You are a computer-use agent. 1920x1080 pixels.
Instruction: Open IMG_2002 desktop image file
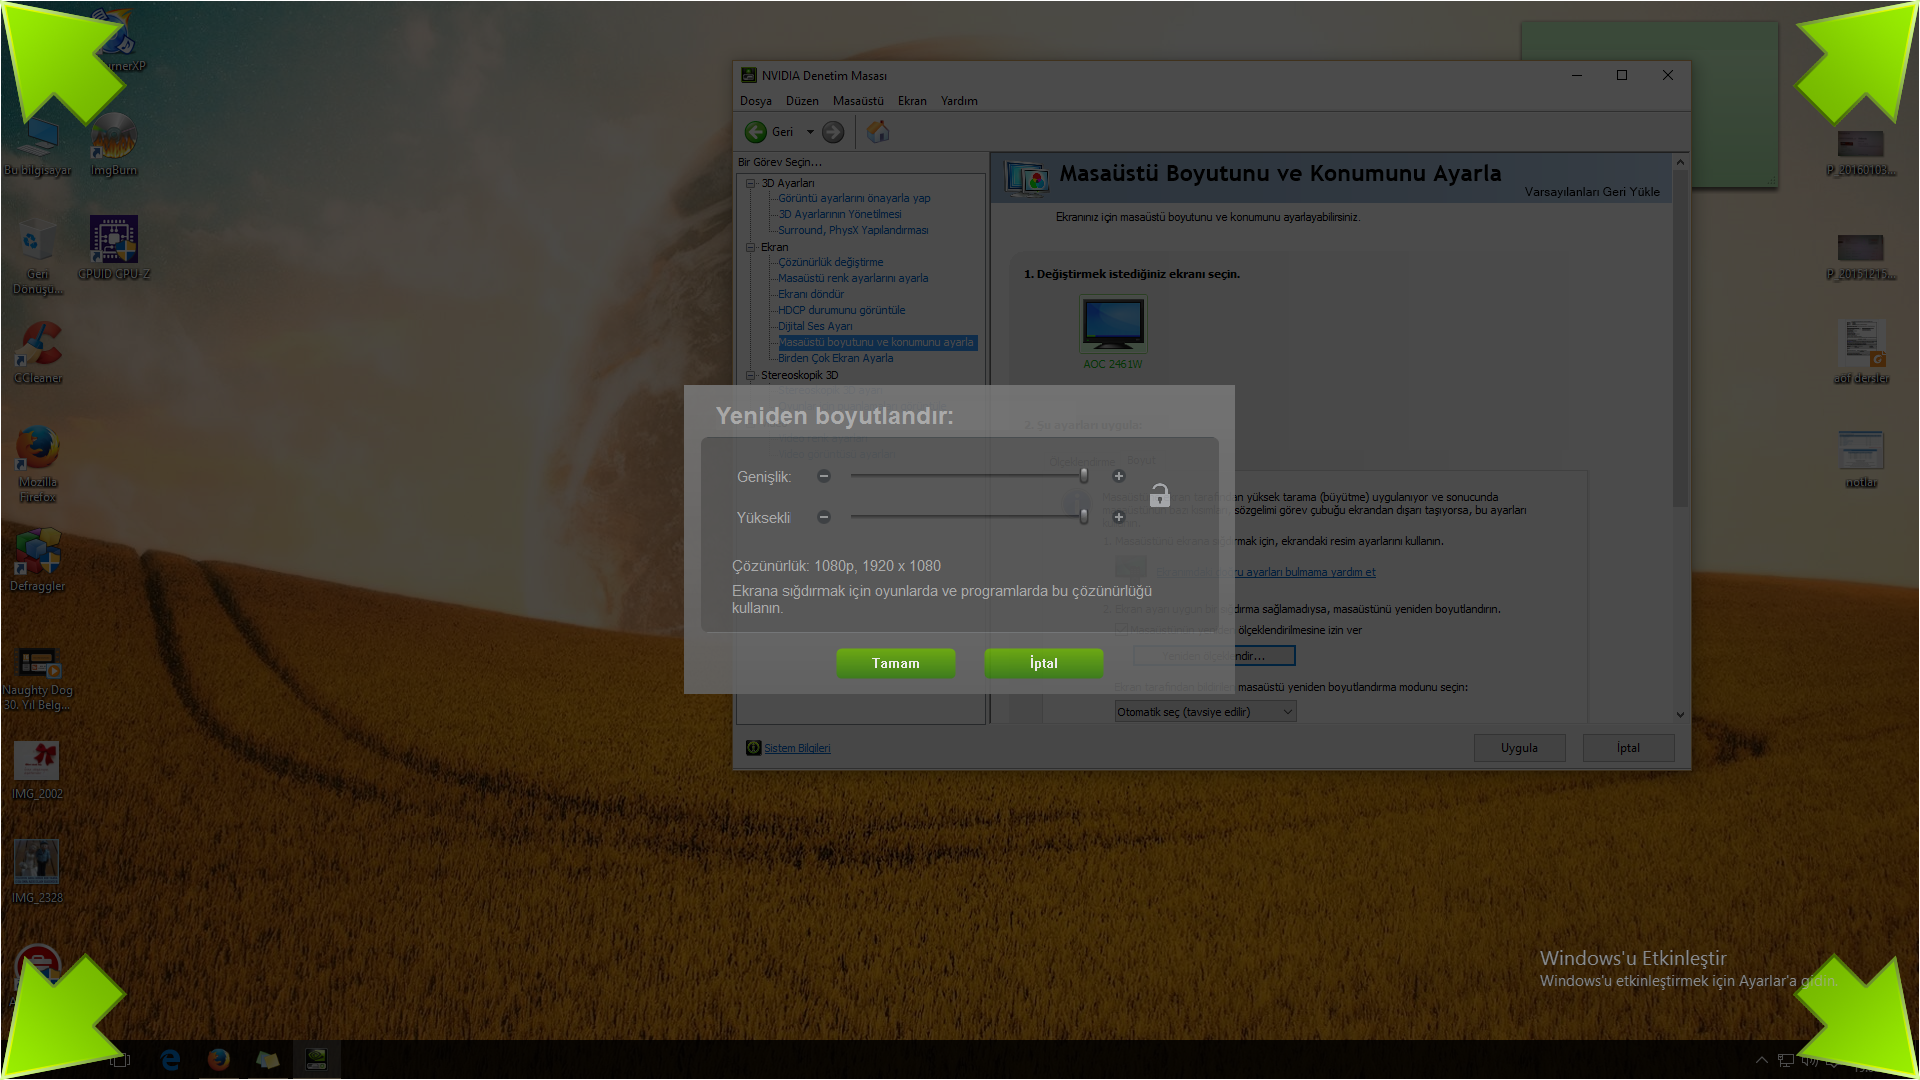[x=38, y=770]
